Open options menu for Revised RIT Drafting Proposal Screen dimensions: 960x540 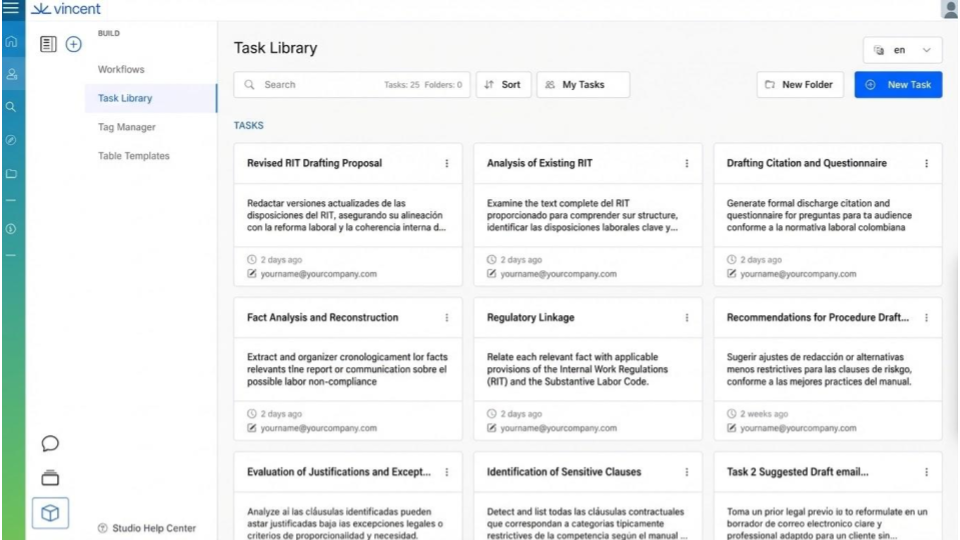click(446, 164)
